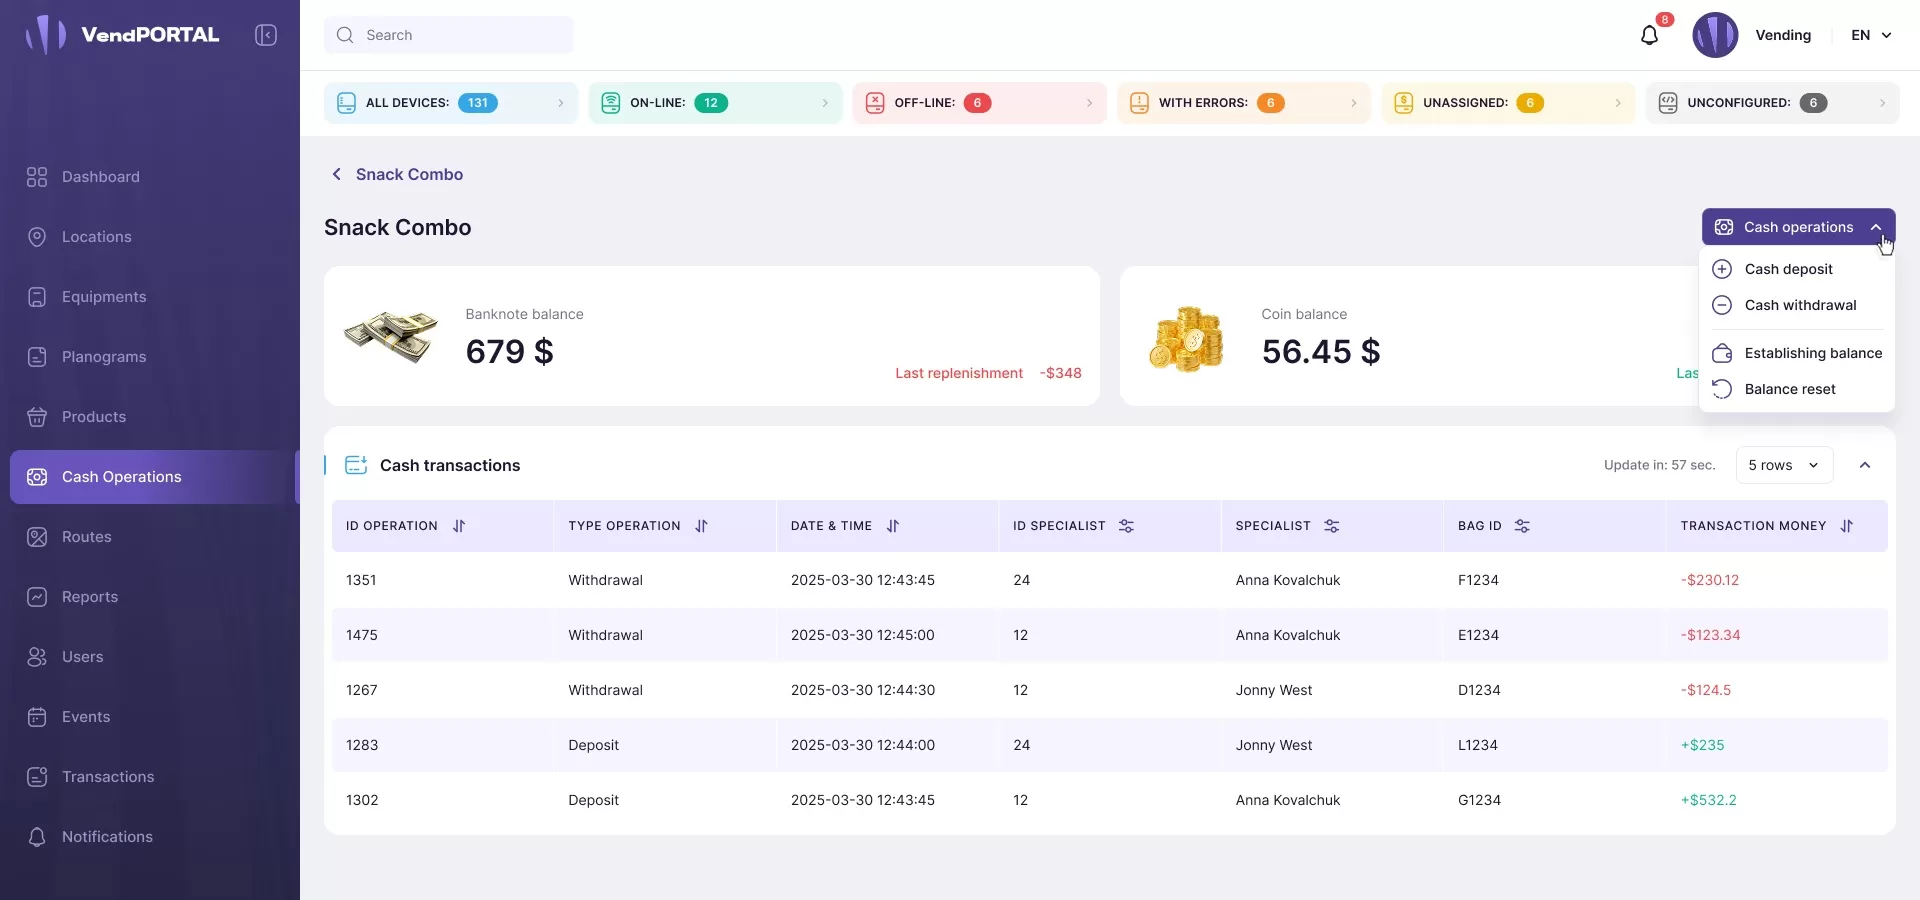Screen dimensions: 1920x900
Task: Open filter for Specialist column
Action: click(1332, 526)
